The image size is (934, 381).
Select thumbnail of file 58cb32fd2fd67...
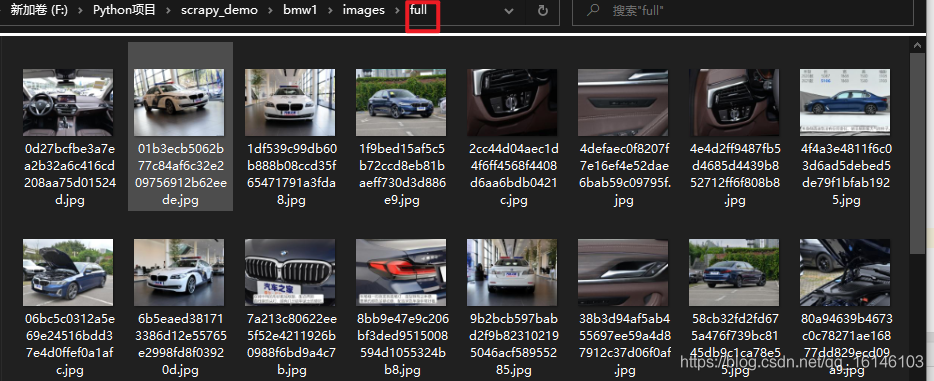pos(734,273)
